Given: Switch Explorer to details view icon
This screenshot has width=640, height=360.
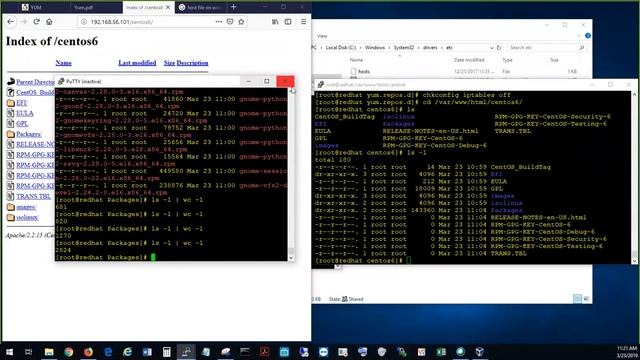Looking at the screenshot, I should click(577, 299).
